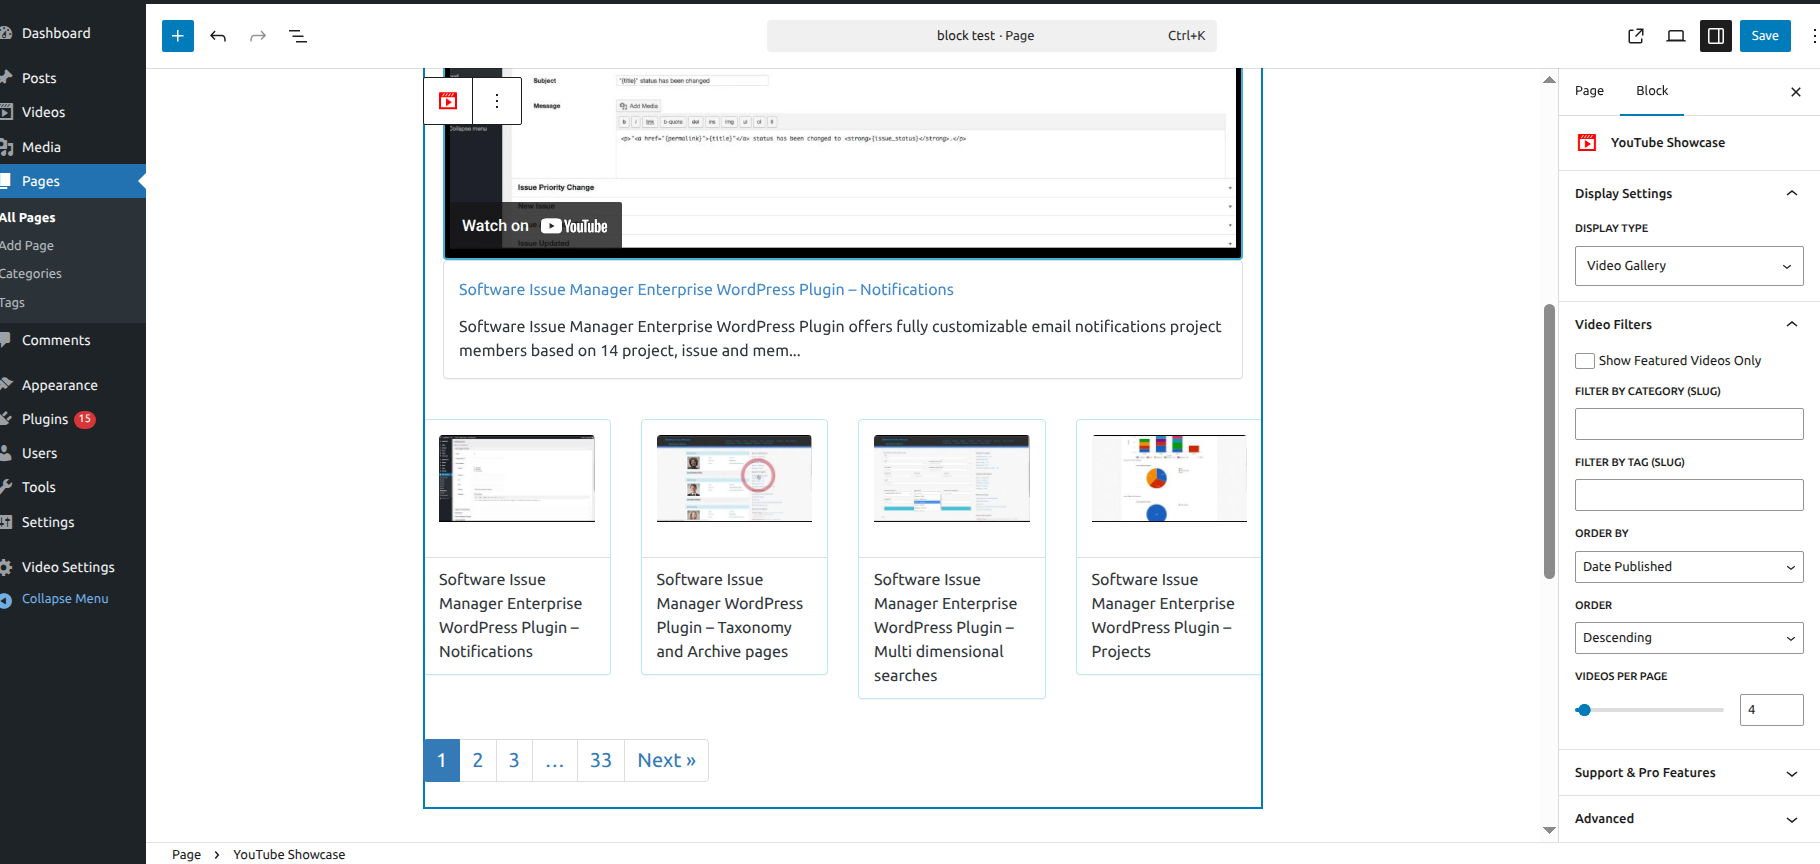The width and height of the screenshot is (1820, 864).
Task: Click the YouTube Showcase icon in sidebar header
Action: pyautogui.click(x=1587, y=142)
